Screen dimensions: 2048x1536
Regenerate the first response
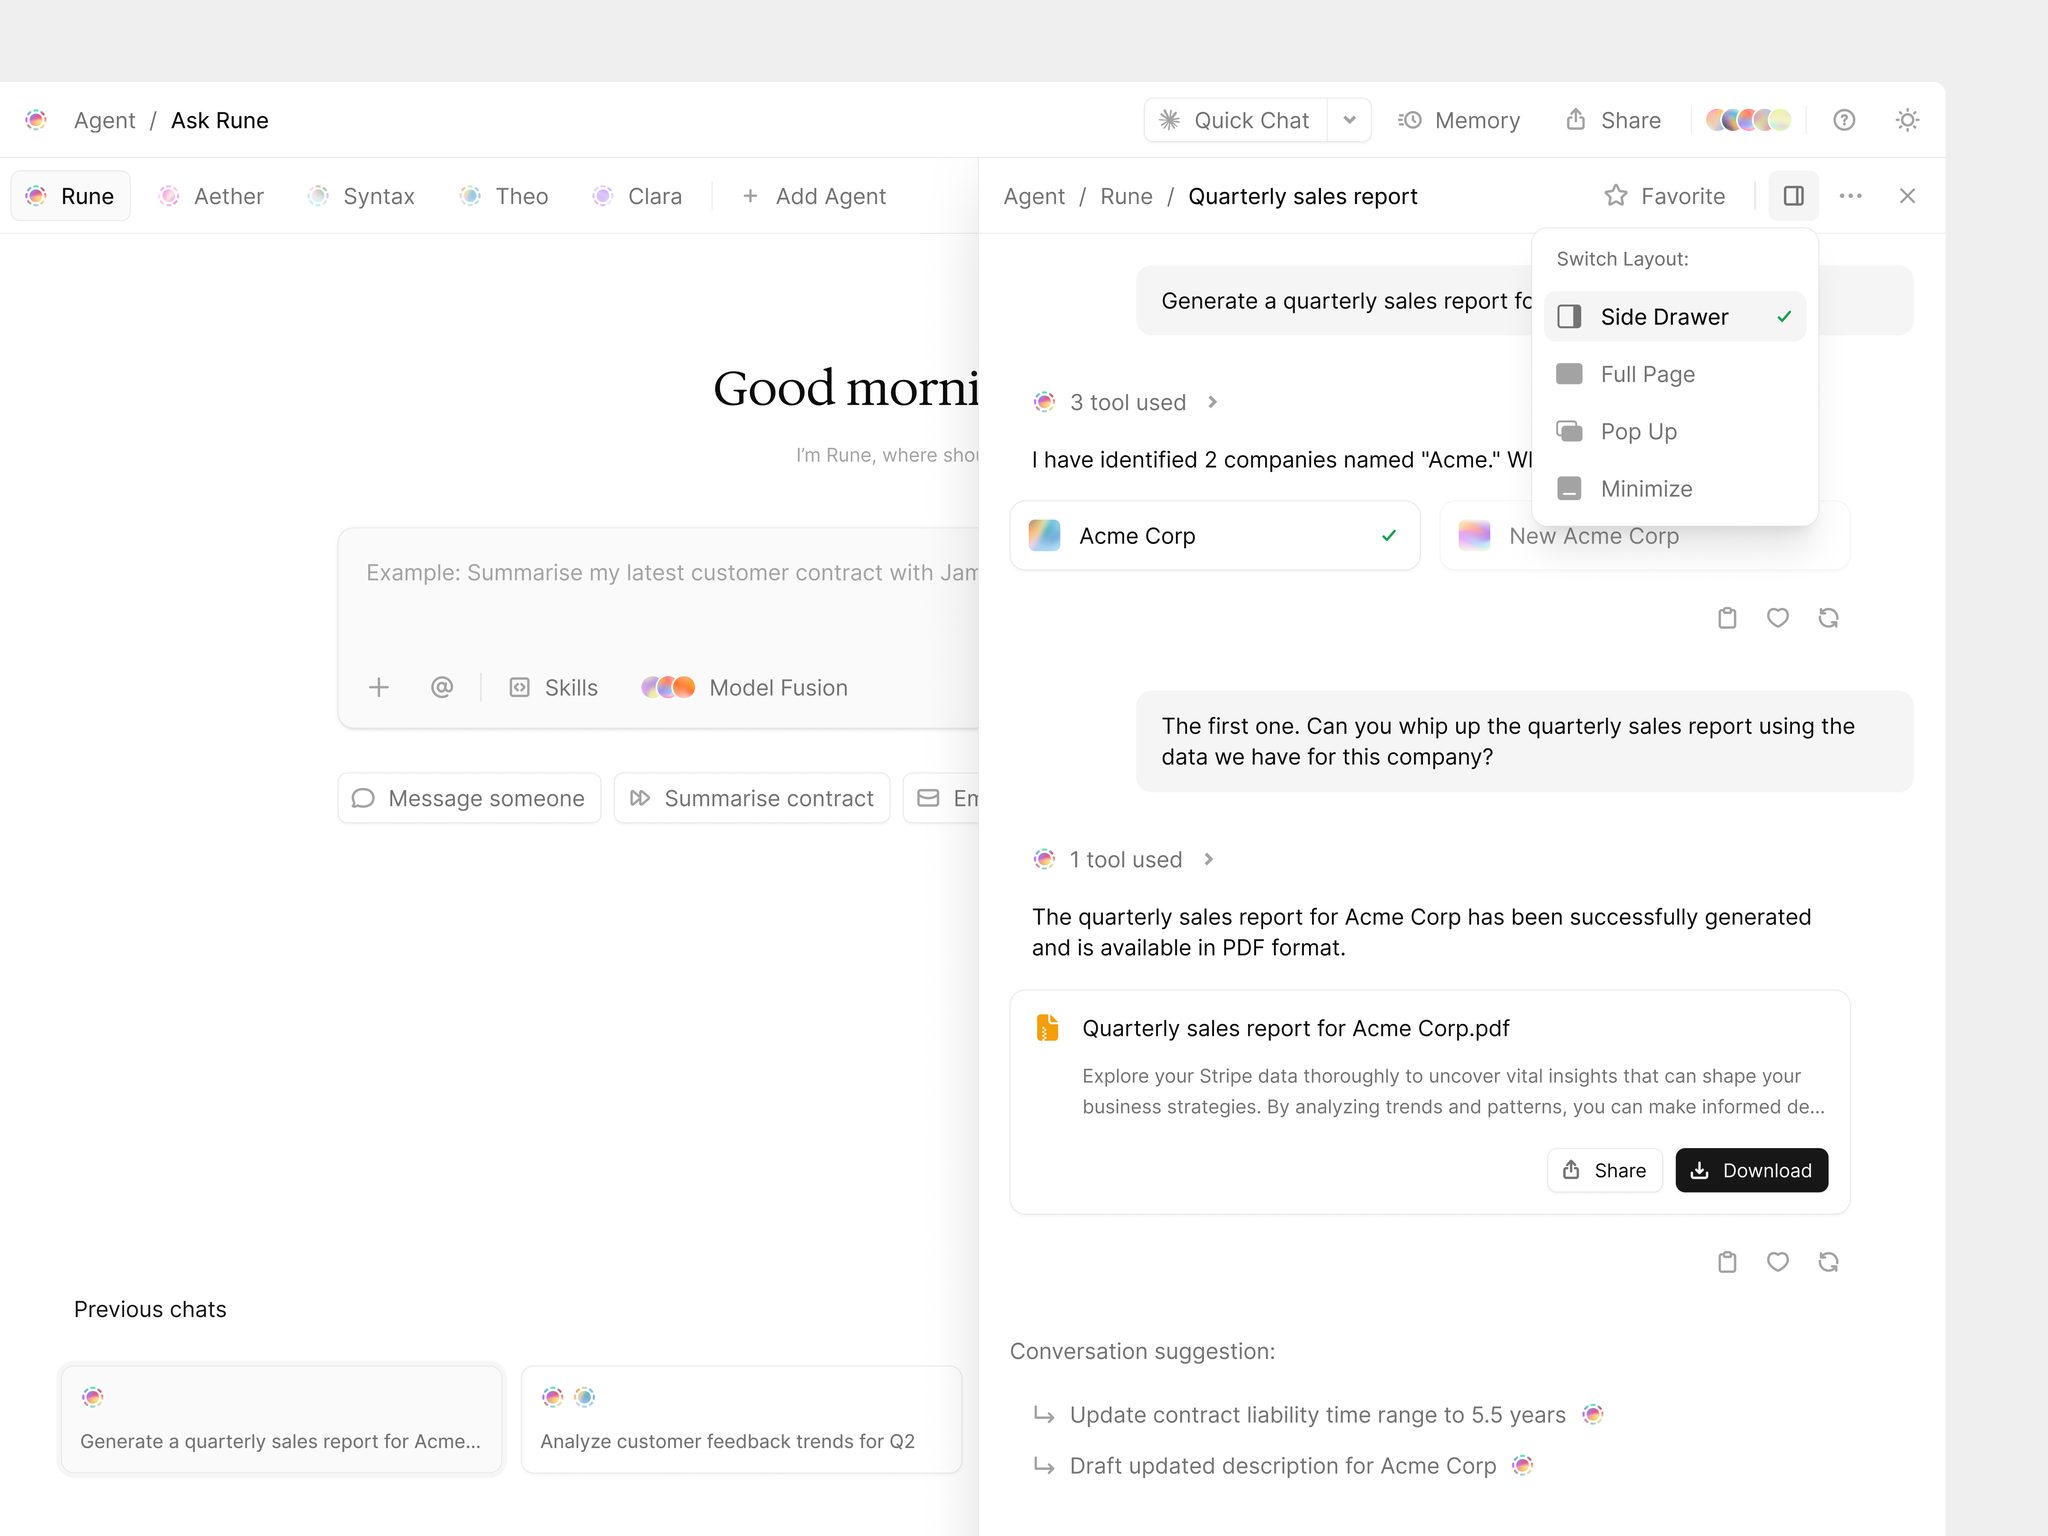point(1829,618)
